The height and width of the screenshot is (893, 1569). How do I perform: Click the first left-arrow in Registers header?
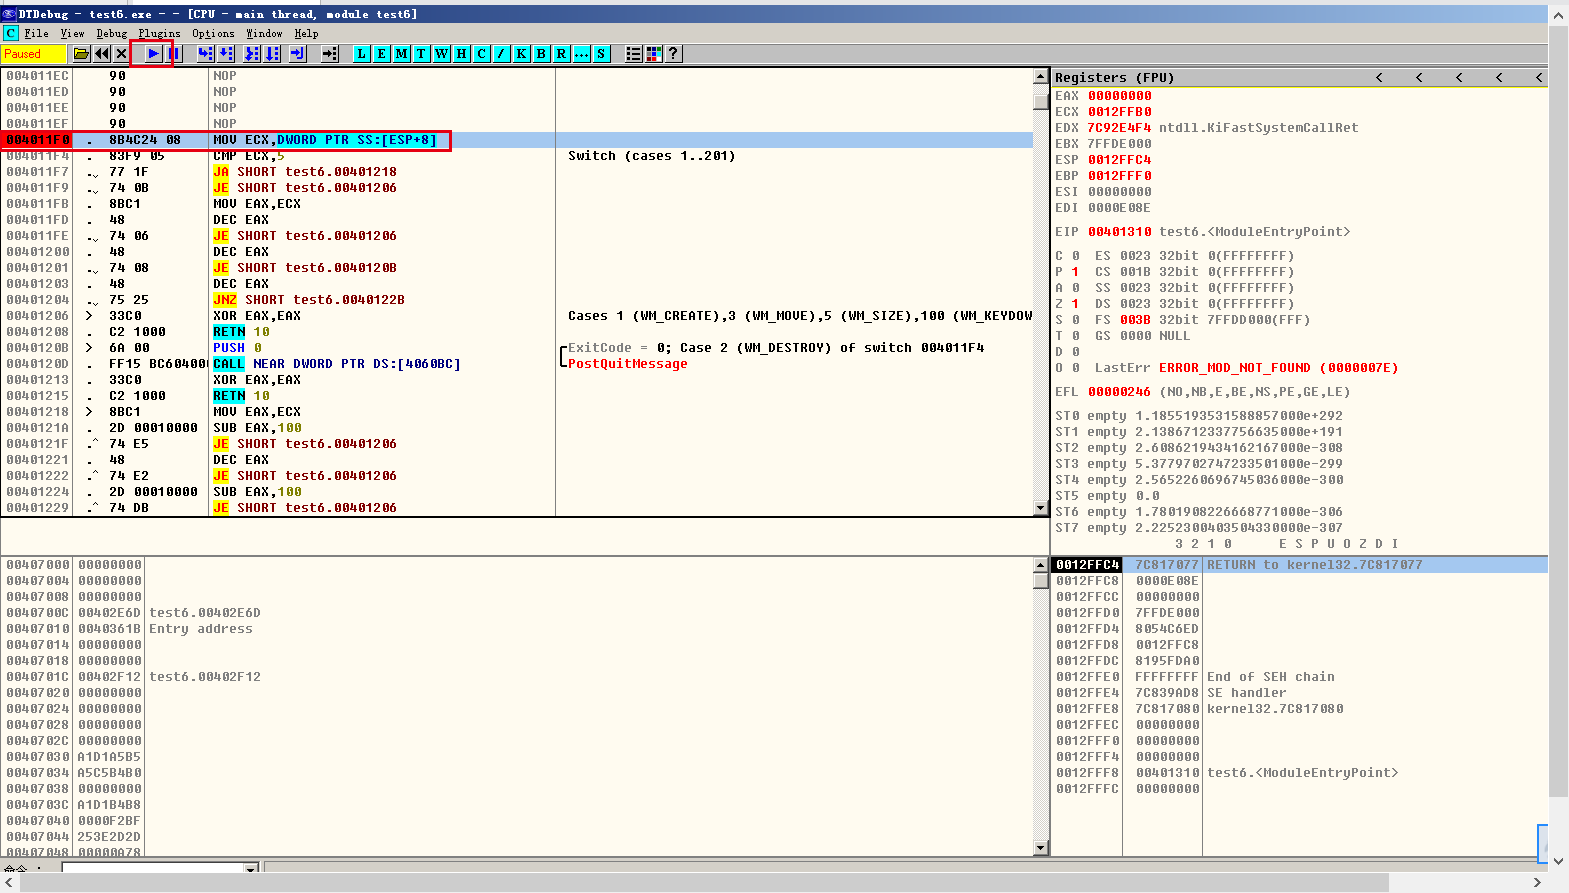click(1379, 77)
